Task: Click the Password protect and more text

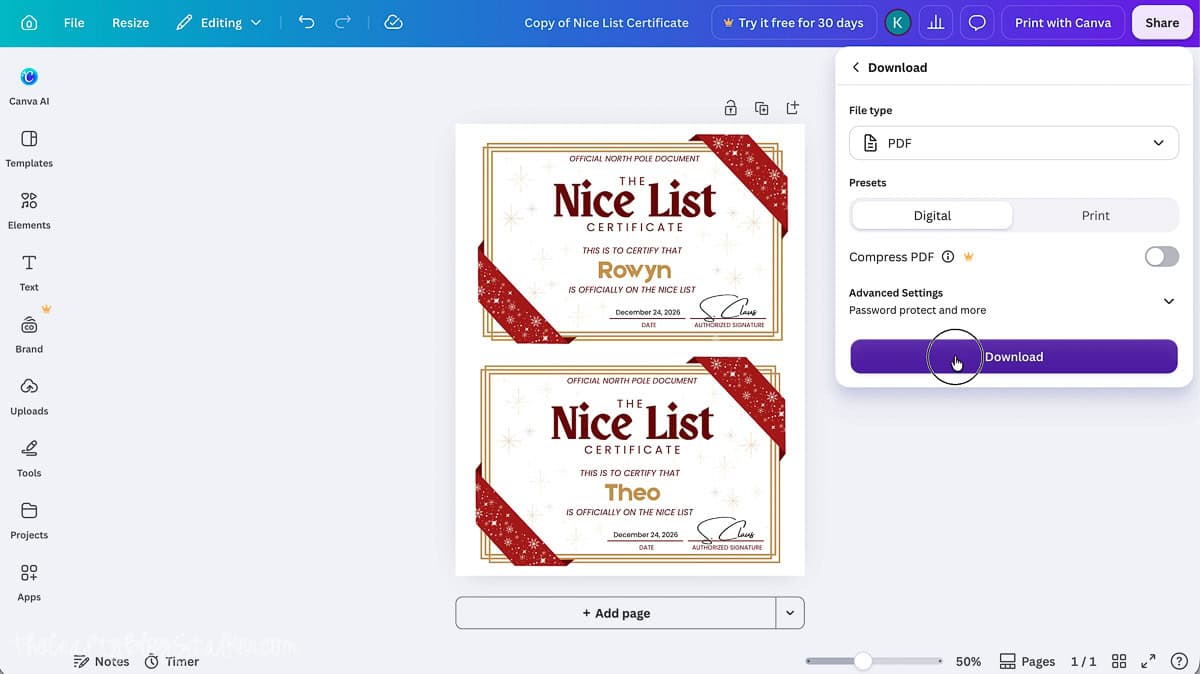Action: click(x=917, y=310)
